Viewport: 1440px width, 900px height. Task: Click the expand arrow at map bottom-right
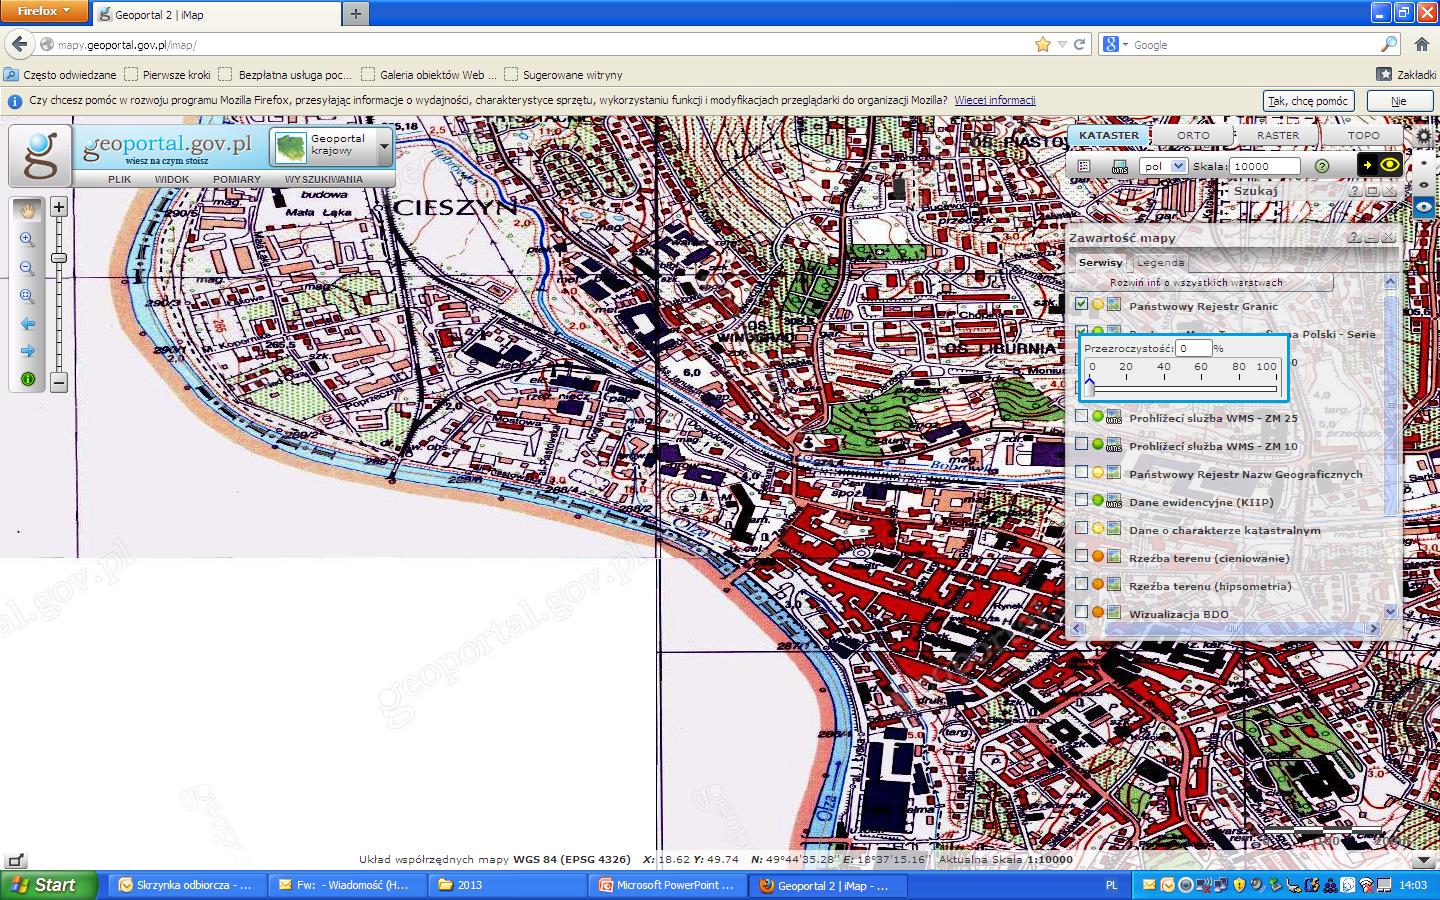tap(1423, 860)
